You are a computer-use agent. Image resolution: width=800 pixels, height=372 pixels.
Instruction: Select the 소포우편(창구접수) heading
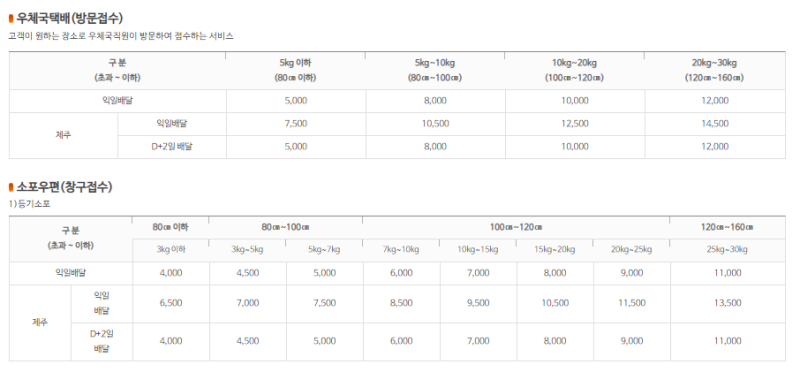click(64, 187)
